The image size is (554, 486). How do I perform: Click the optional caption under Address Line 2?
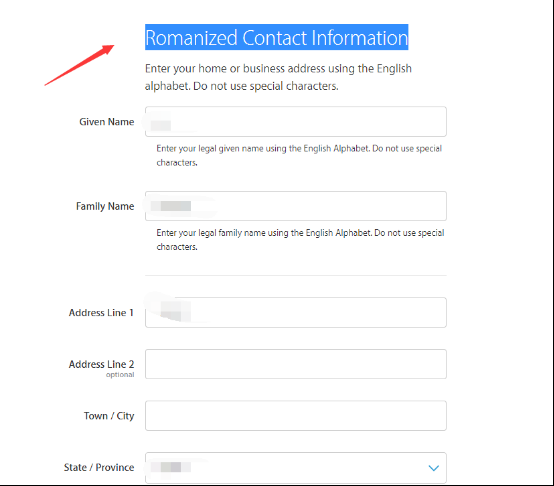coord(120,375)
